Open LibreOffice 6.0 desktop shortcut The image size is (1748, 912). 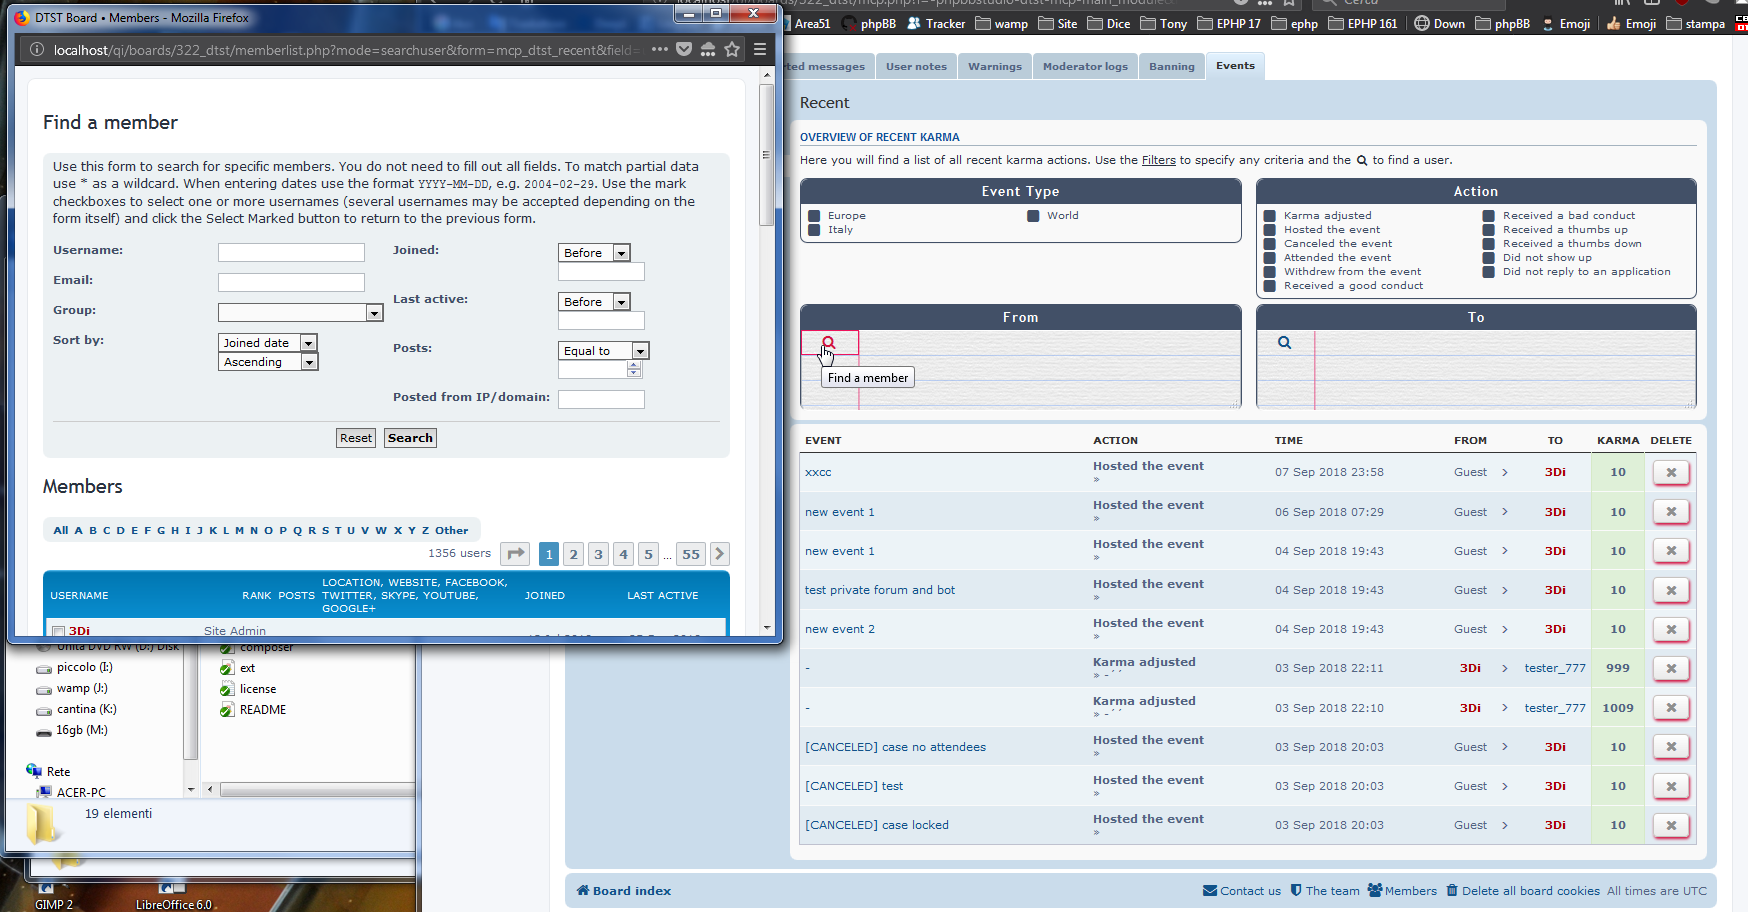tap(174, 897)
